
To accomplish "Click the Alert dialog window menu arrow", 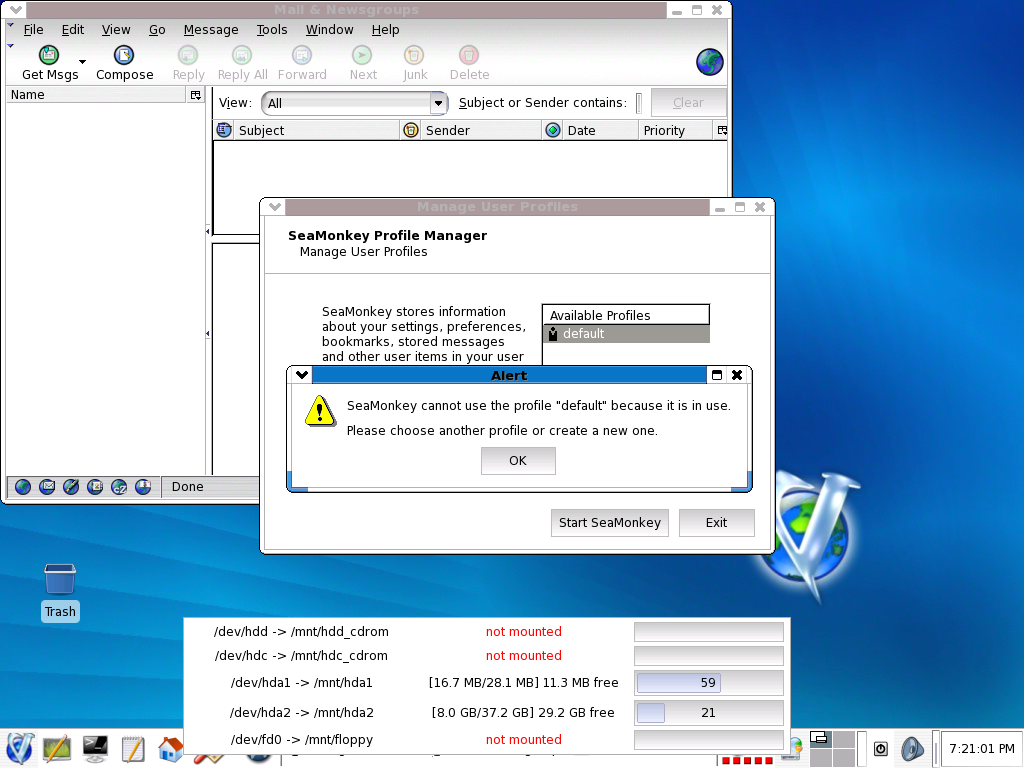I will click(302, 375).
